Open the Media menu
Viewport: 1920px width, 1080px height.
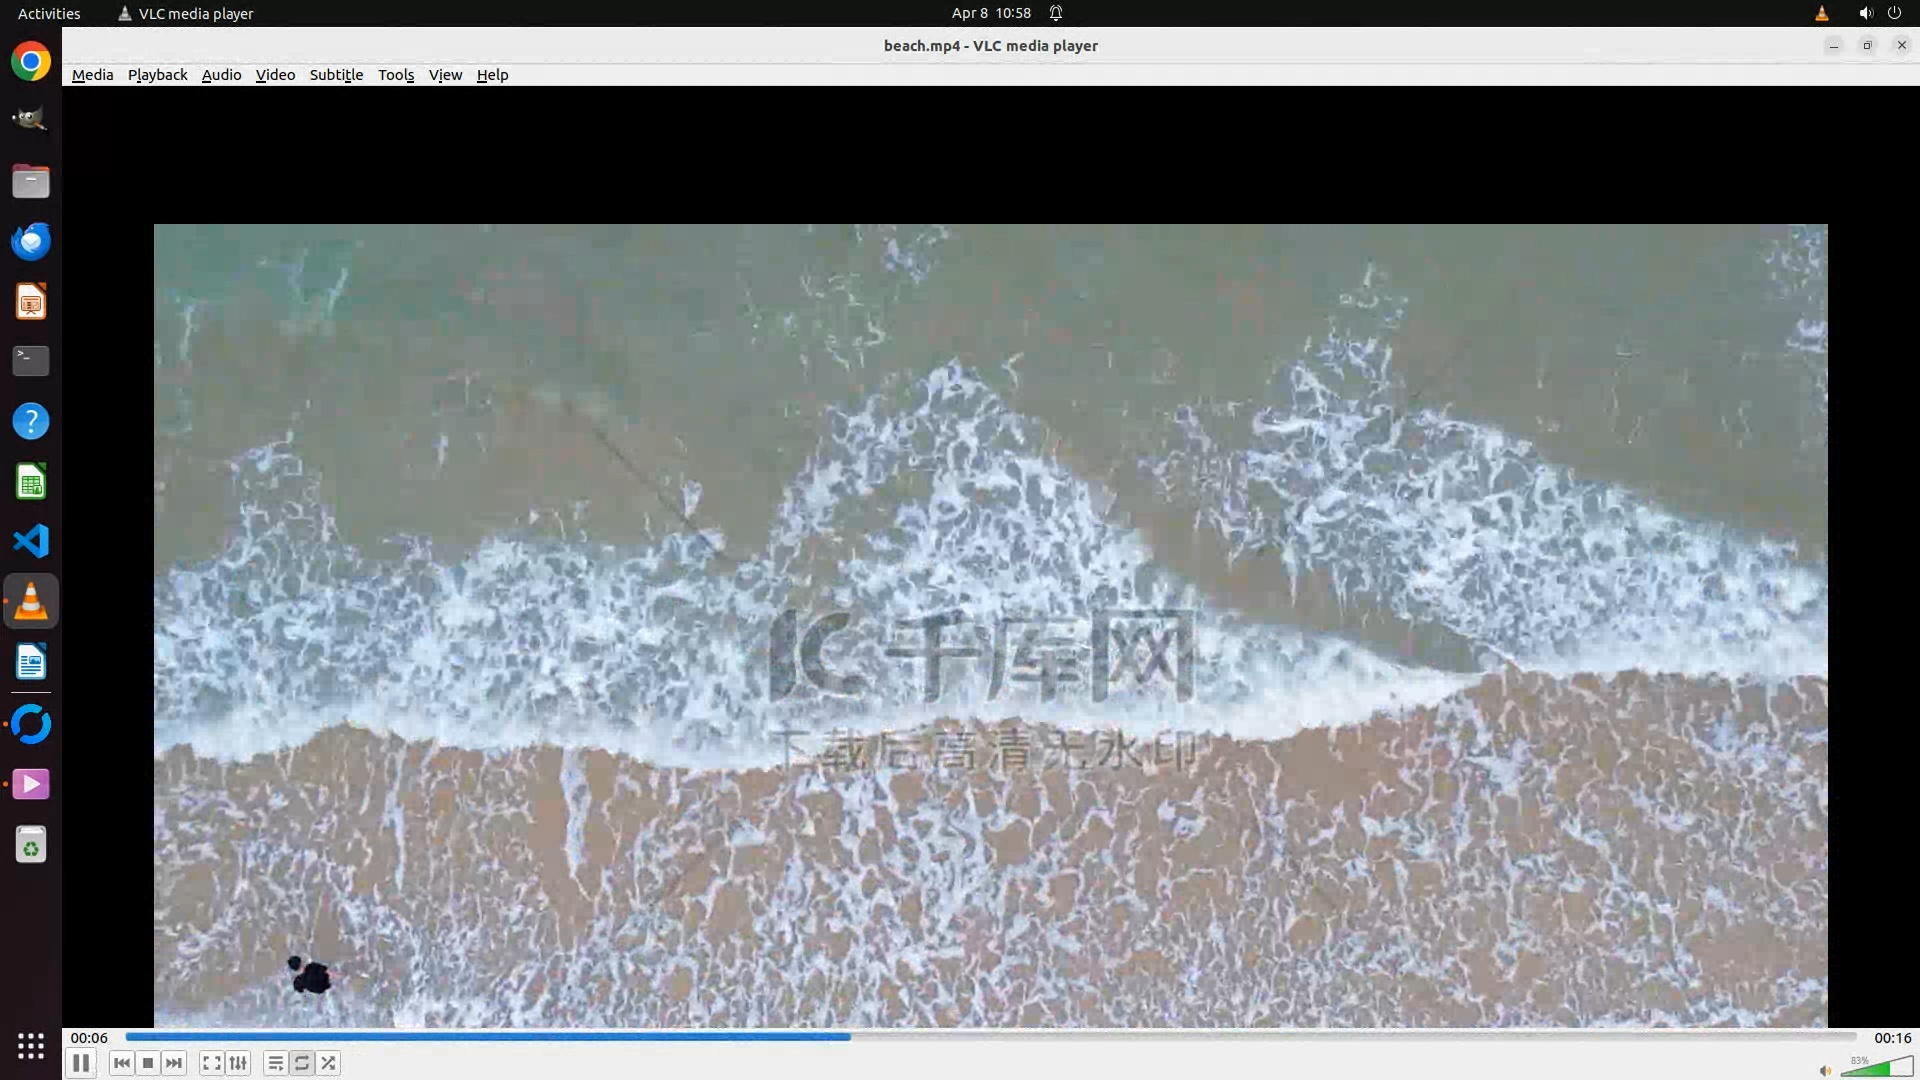[x=92, y=75]
